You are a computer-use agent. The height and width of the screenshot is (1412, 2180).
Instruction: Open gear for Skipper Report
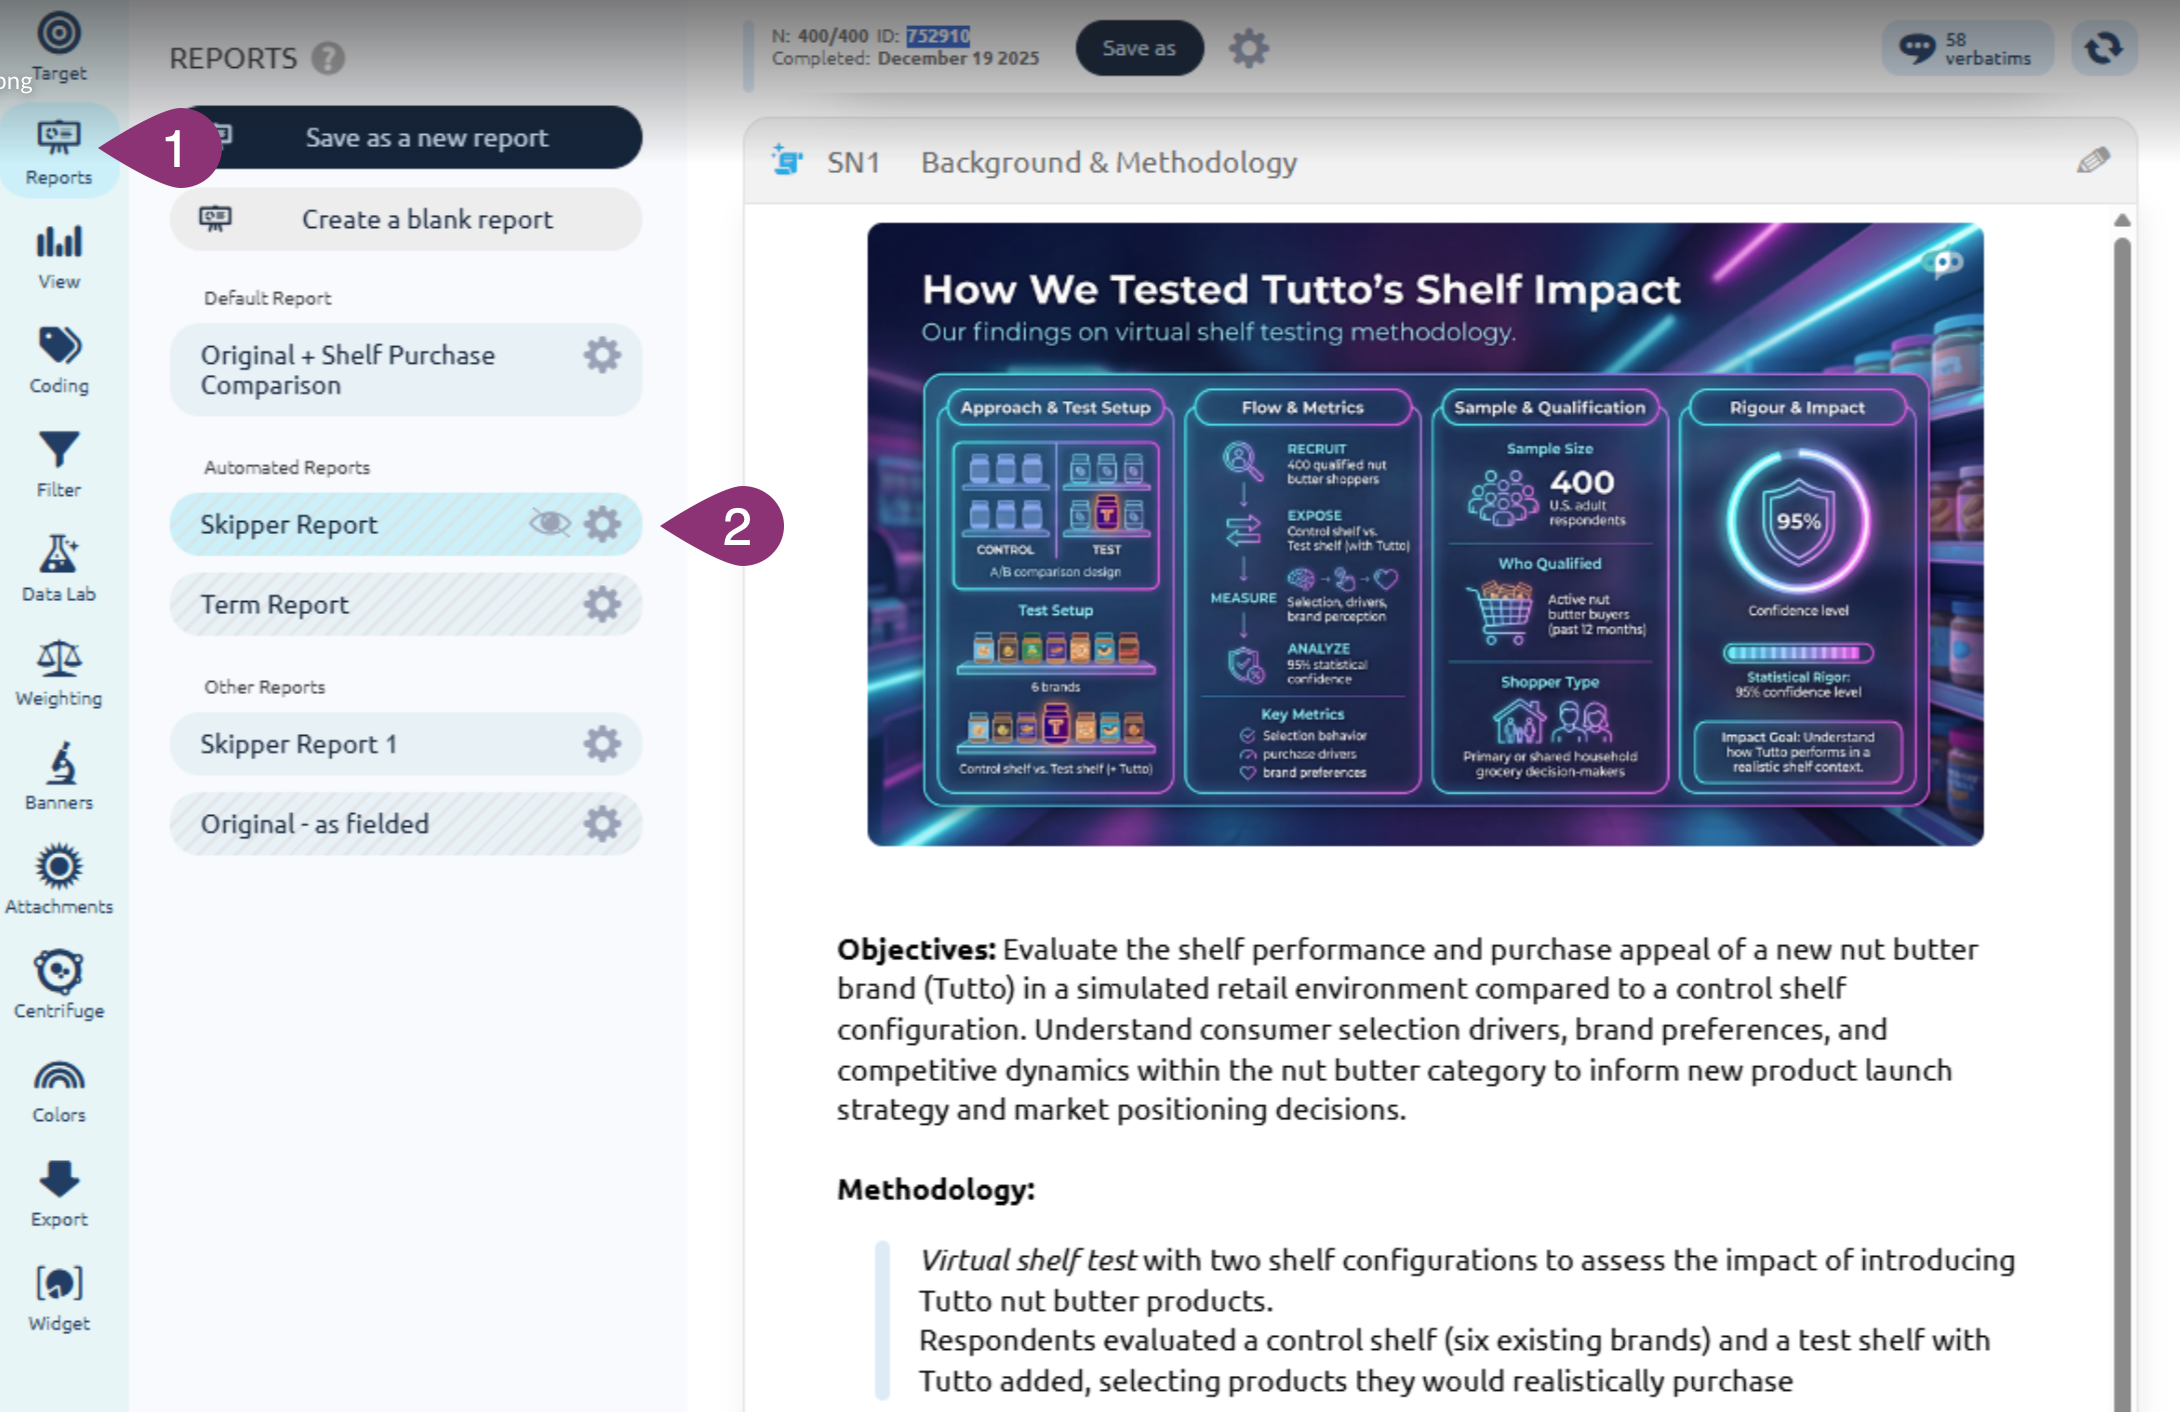(x=602, y=524)
